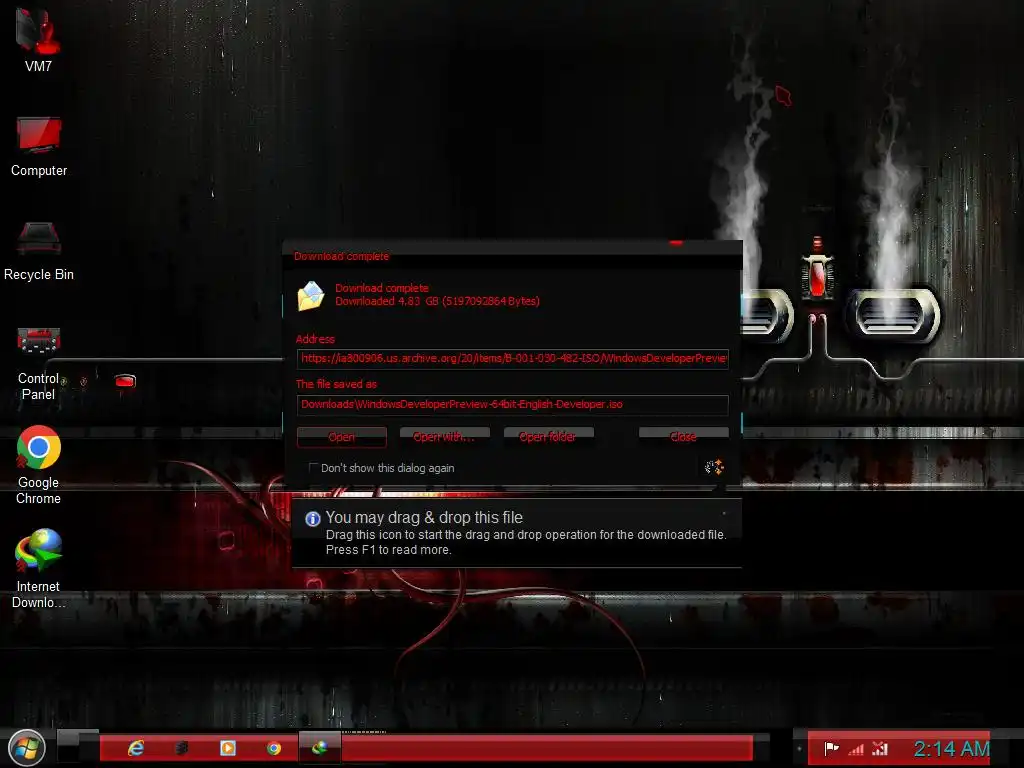1024x768 pixels.
Task: Click the 'Download complete' title bar text
Action: pos(342,256)
